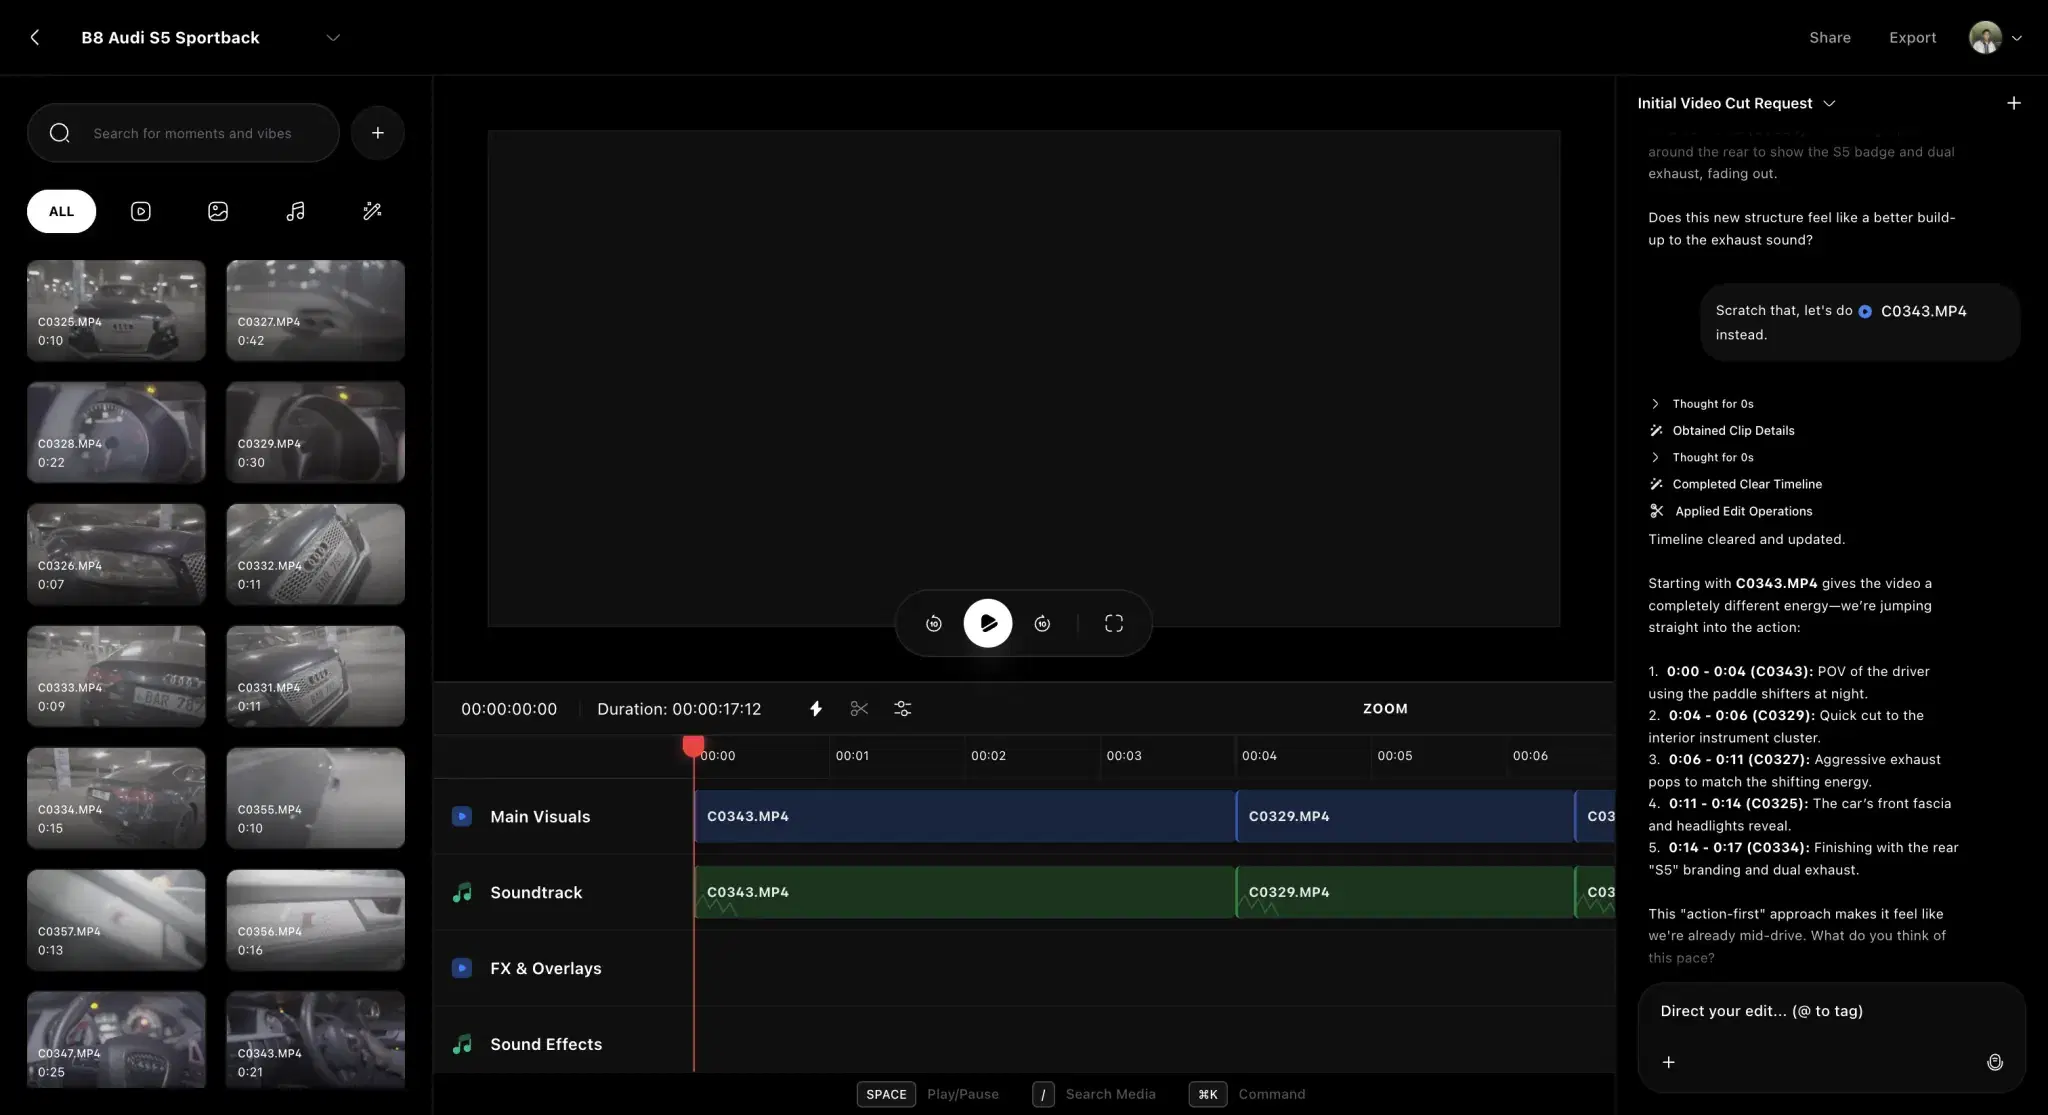Image resolution: width=2048 pixels, height=1115 pixels.
Task: Filter media library by magic wand effects
Action: (x=372, y=211)
